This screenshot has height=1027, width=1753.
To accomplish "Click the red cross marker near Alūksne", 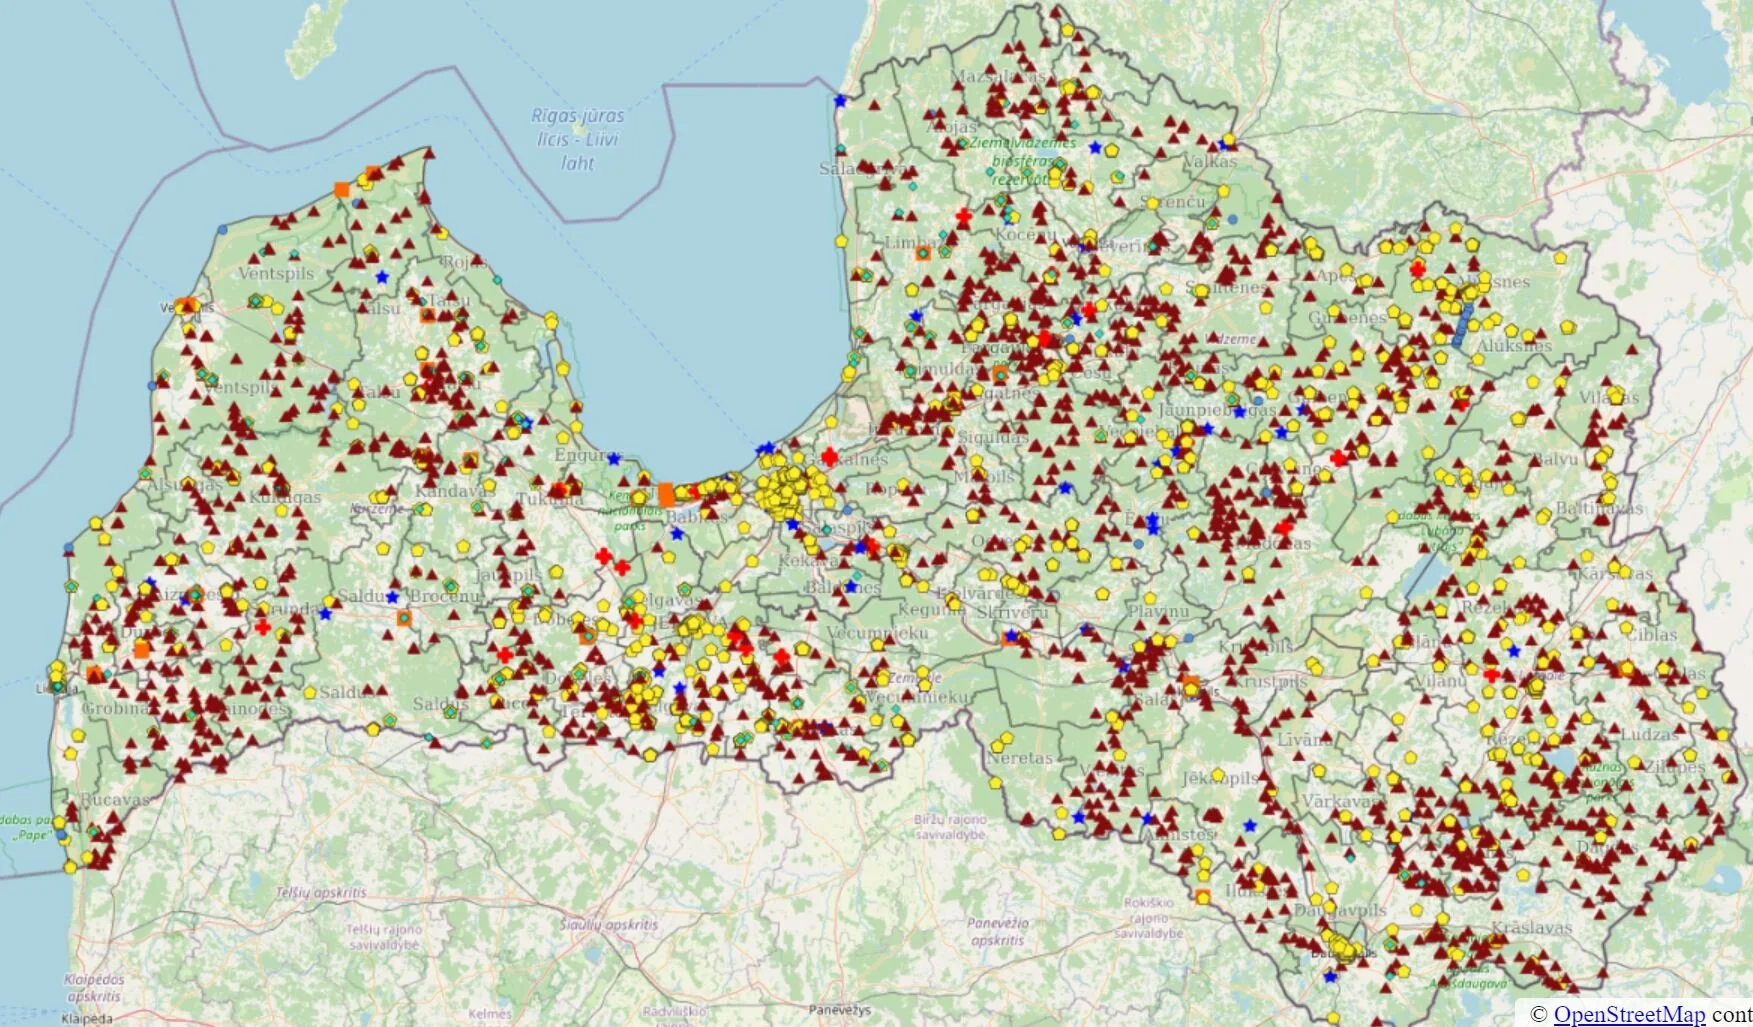I will (x=1417, y=270).
